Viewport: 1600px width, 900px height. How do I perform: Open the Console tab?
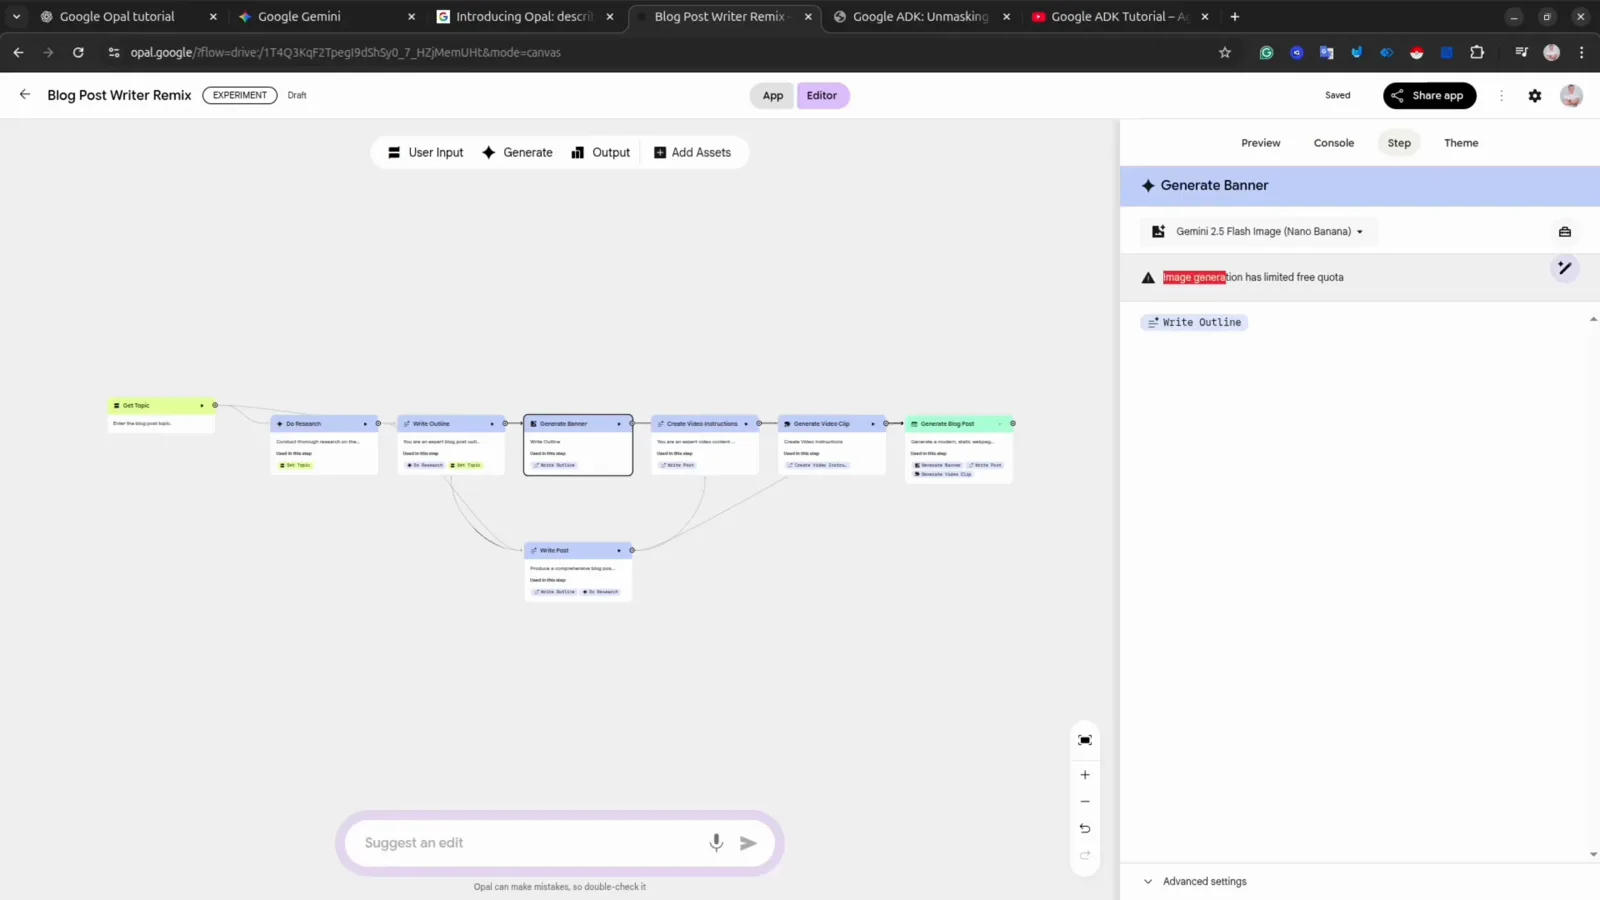[x=1334, y=143]
